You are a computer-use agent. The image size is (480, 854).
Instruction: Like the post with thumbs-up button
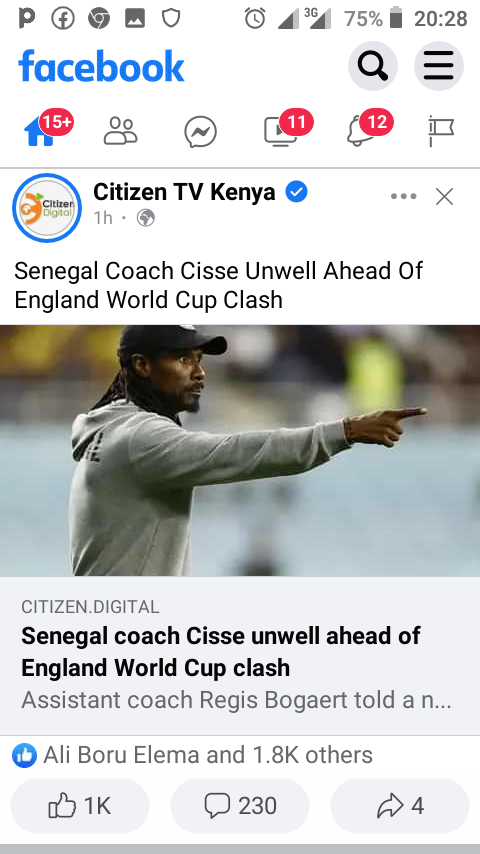pos(80,806)
